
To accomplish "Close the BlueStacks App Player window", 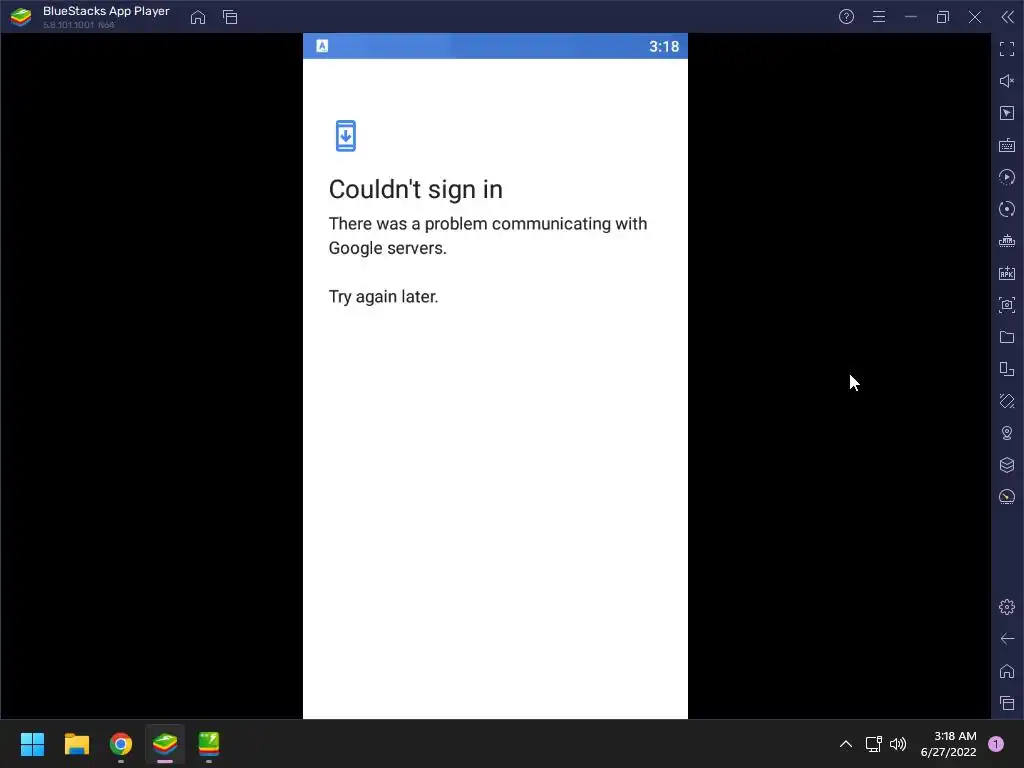I will (x=975, y=17).
